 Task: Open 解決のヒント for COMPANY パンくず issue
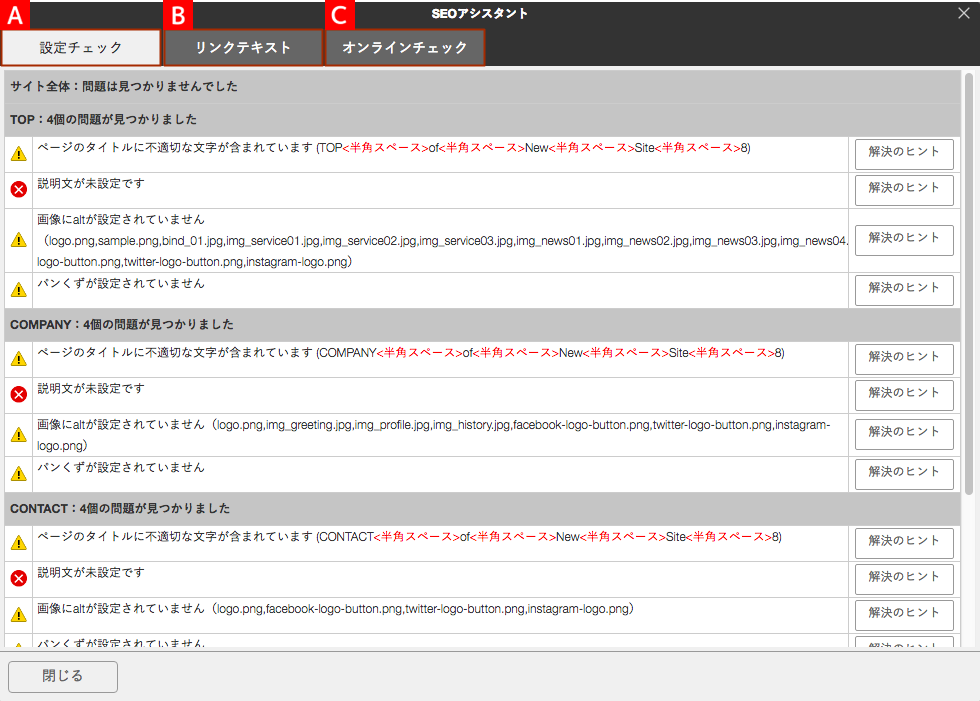pyautogui.click(x=904, y=474)
